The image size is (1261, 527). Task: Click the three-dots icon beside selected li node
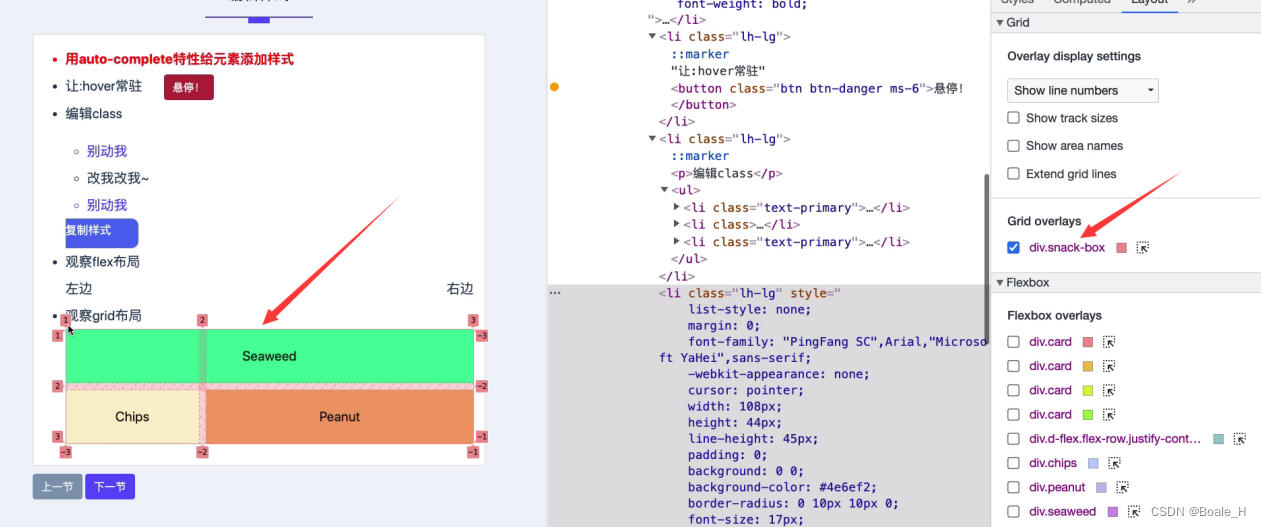click(x=555, y=293)
